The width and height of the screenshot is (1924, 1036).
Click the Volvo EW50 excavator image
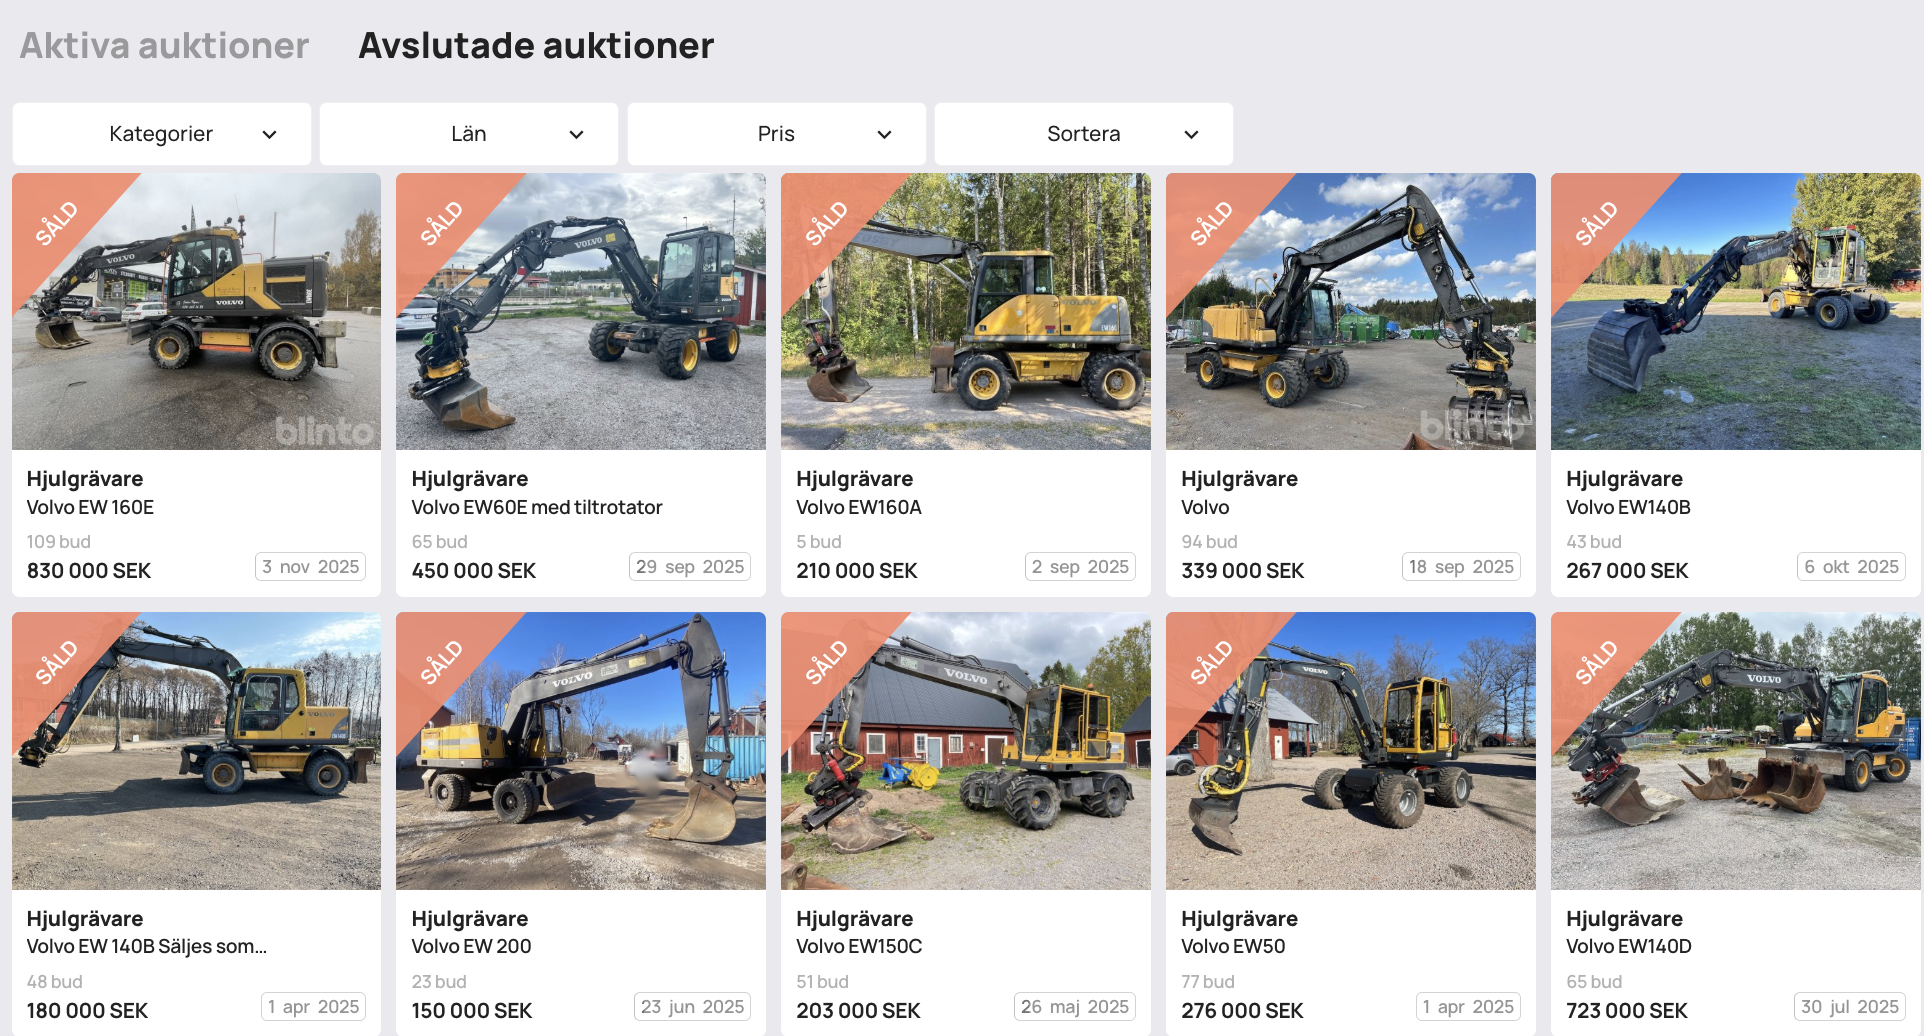click(x=1351, y=751)
